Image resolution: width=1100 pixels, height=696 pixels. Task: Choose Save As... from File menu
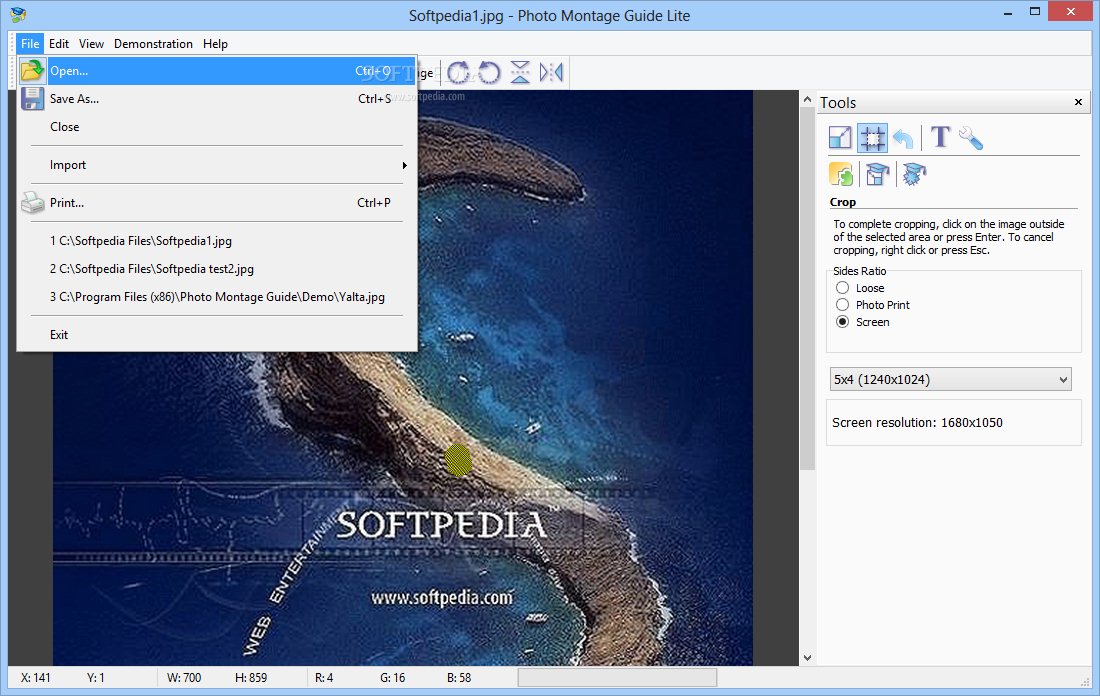(217, 99)
